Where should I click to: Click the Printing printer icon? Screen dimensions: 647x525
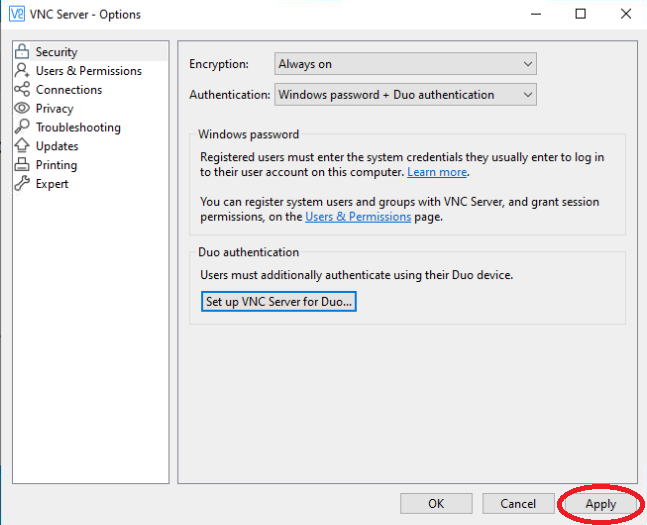coord(22,164)
